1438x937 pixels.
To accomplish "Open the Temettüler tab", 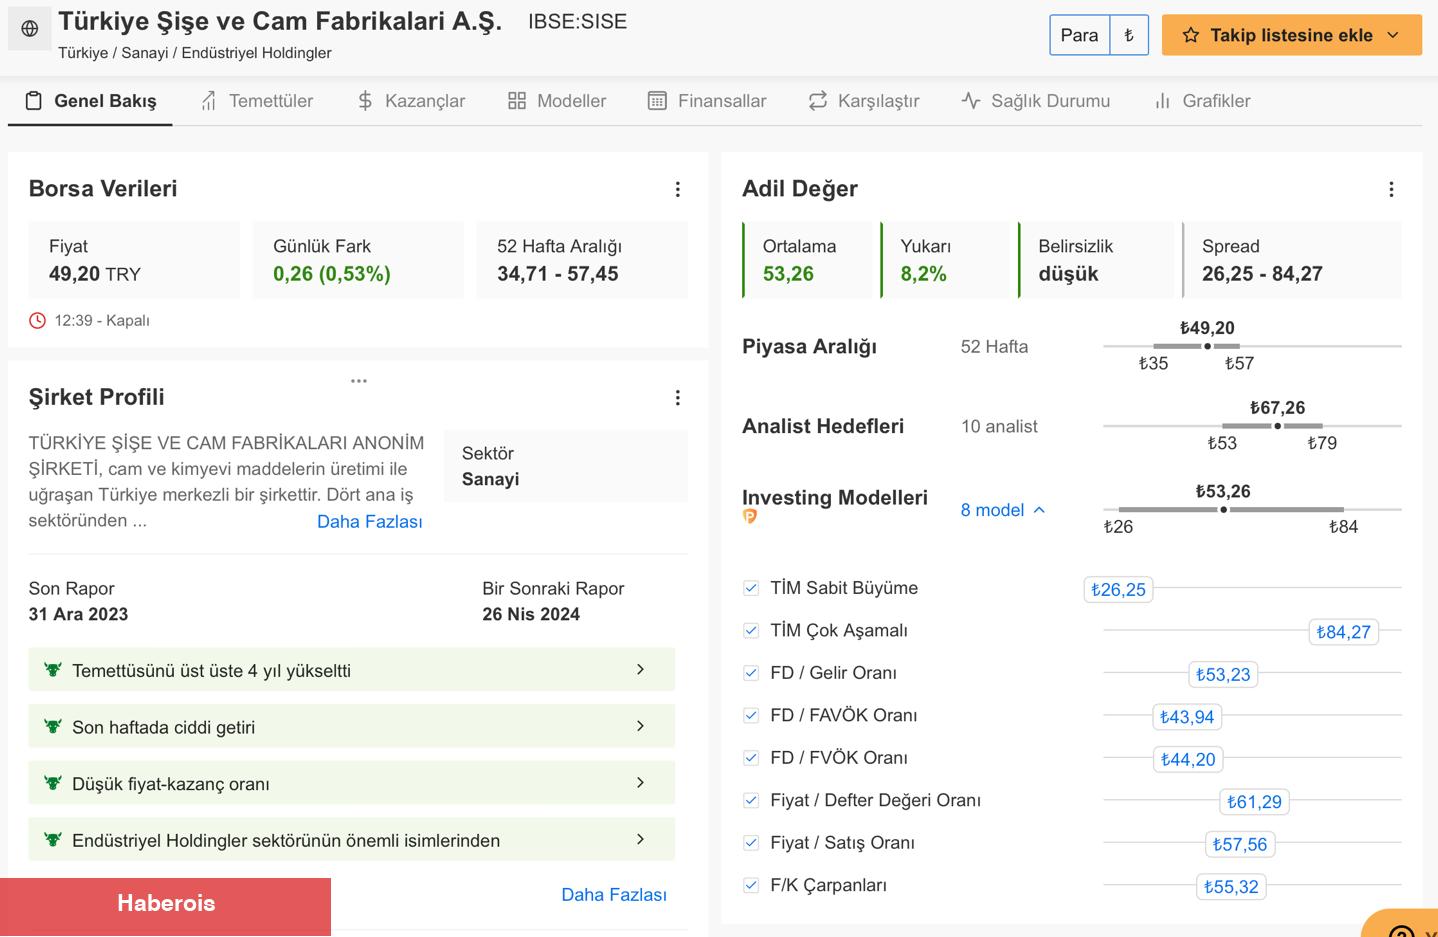I will click(x=256, y=101).
